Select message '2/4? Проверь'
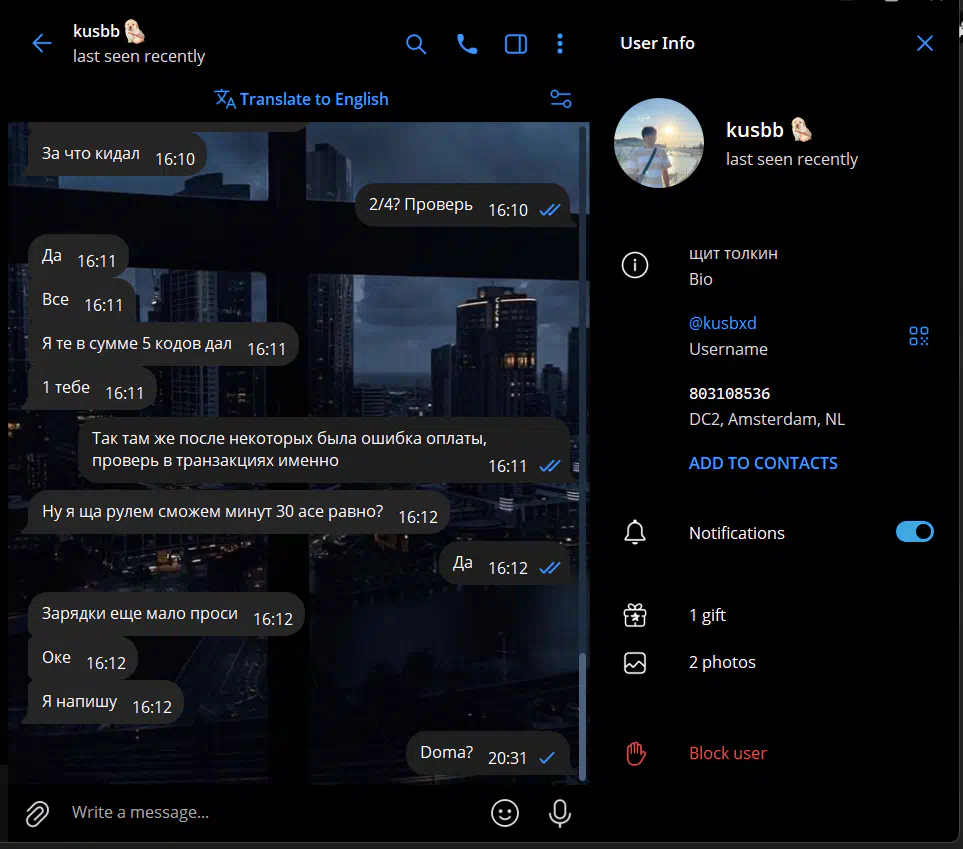 [463, 205]
